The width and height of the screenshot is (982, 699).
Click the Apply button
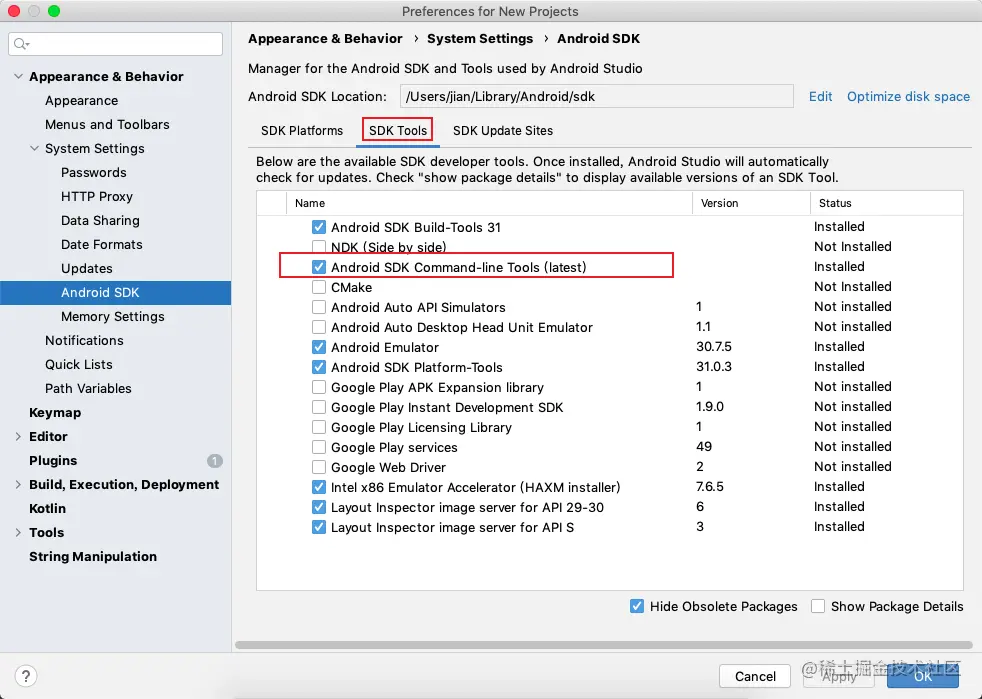[x=839, y=676]
